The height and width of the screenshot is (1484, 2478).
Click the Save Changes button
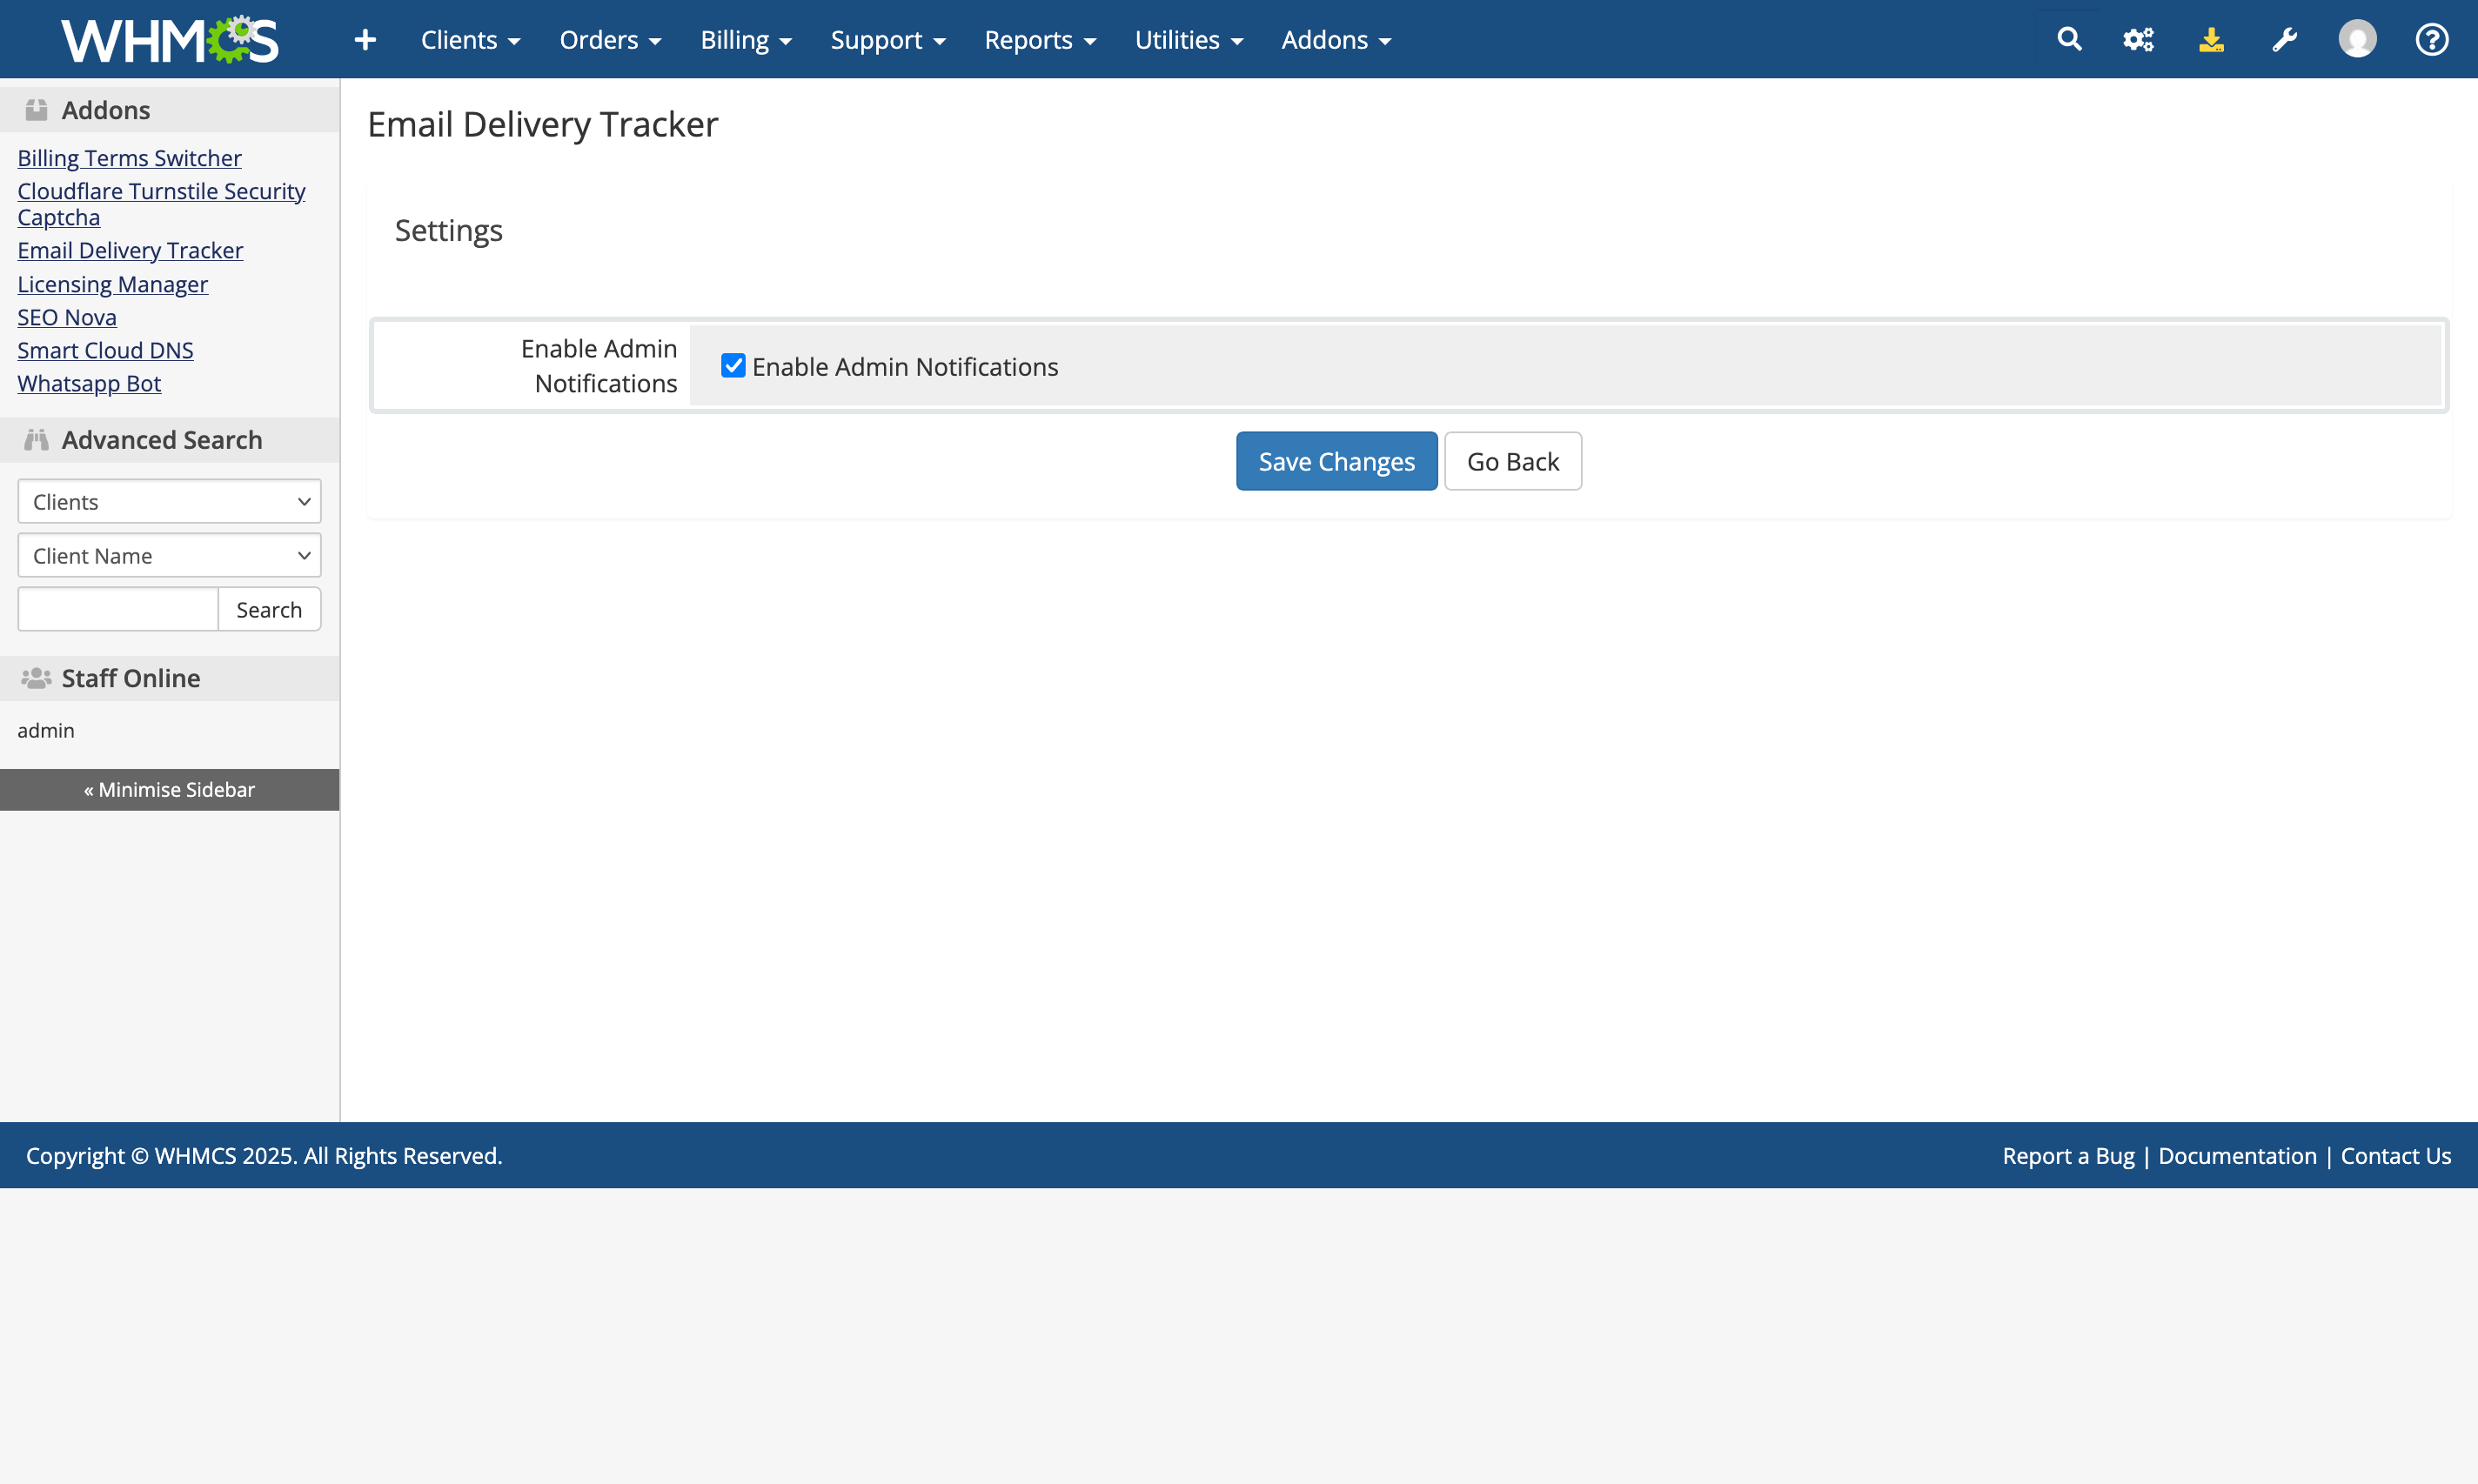[1336, 461]
